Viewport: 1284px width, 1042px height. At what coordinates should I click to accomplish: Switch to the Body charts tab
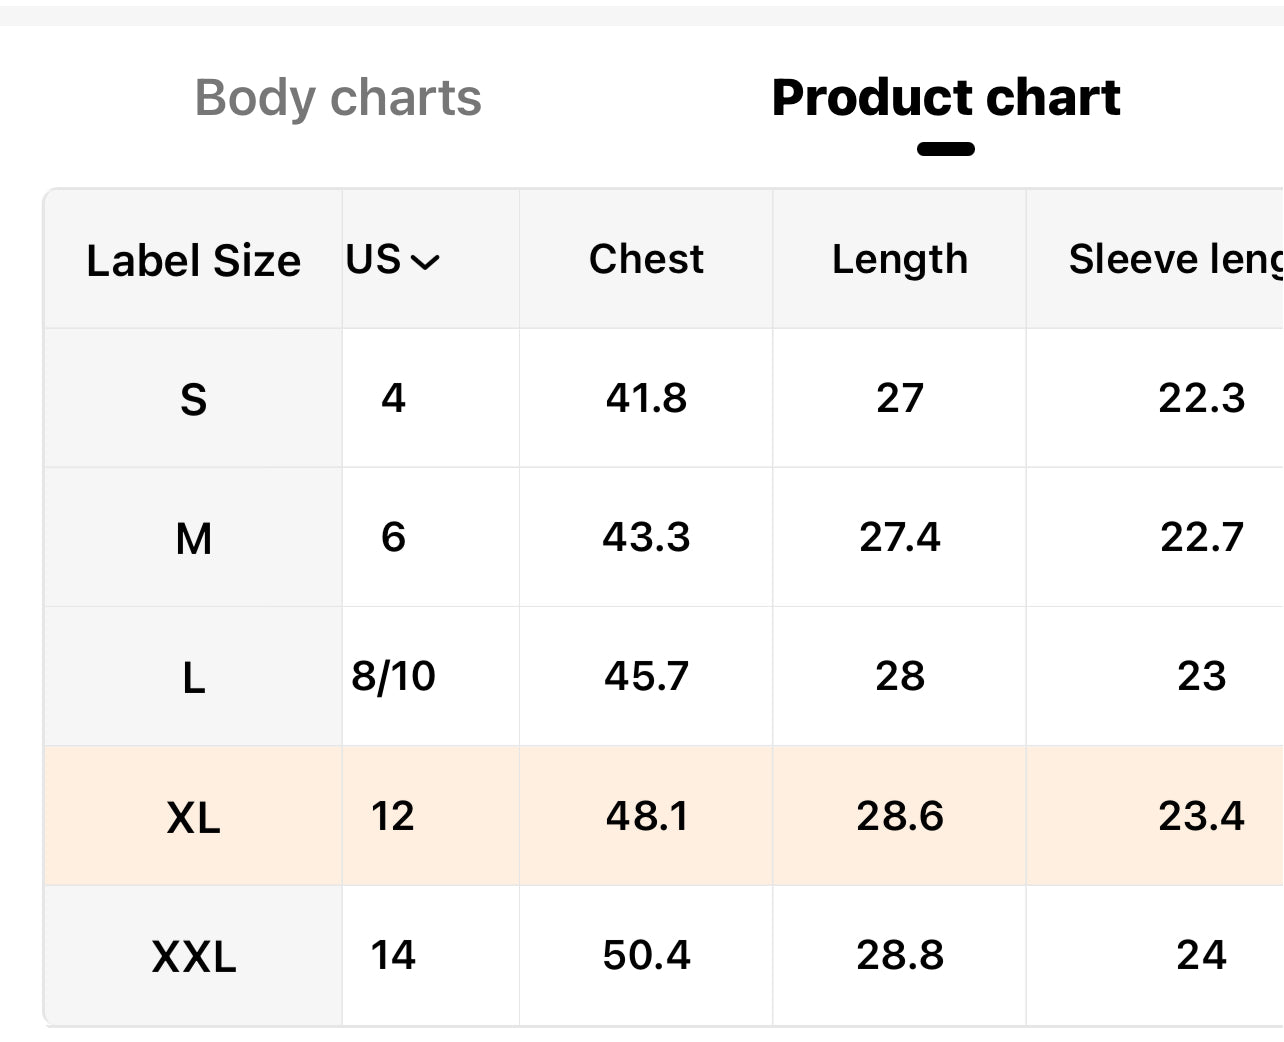338,98
